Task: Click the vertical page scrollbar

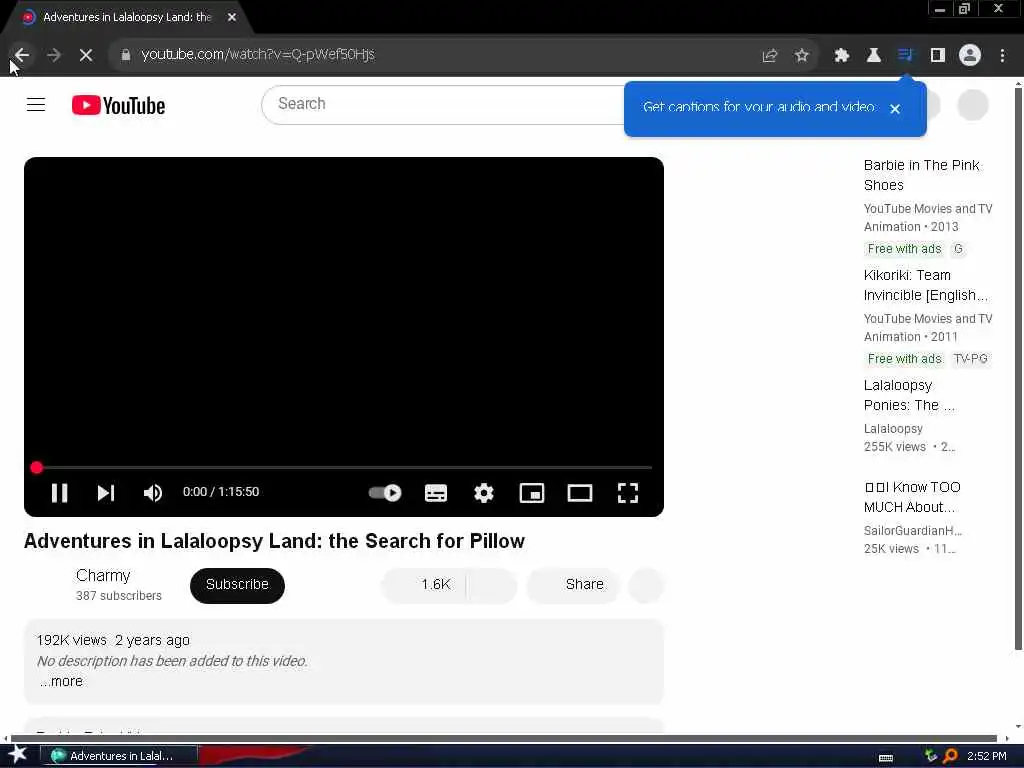Action: click(x=1018, y=369)
